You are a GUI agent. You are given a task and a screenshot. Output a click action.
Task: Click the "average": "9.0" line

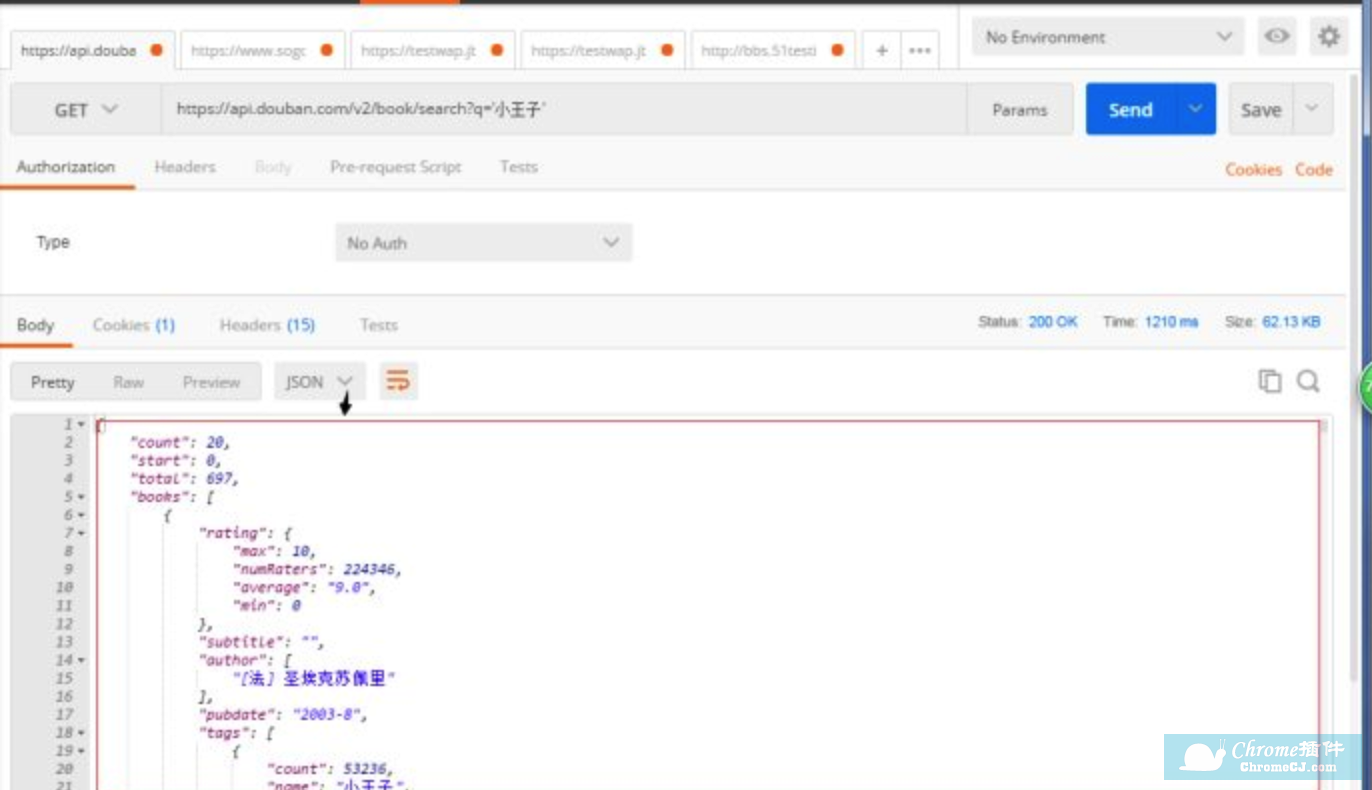[x=304, y=587]
